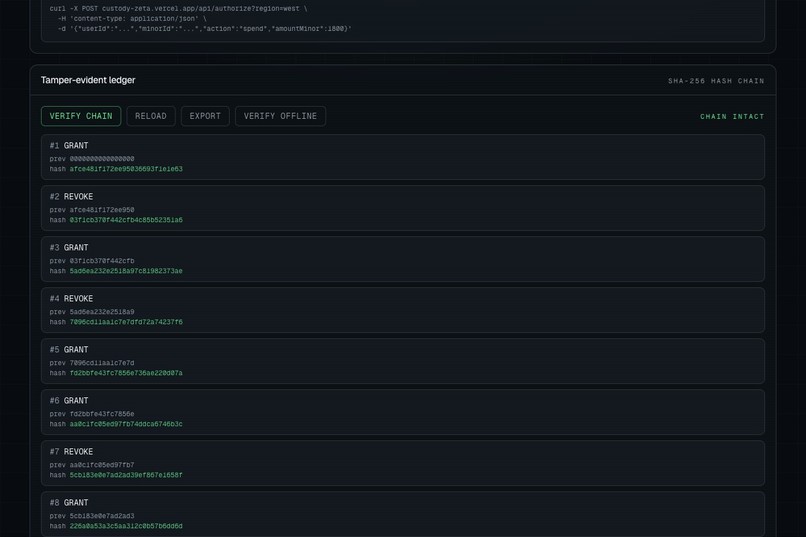This screenshot has height=537, width=806.
Task: Click the SHA-256 HASH CHAIN label
Action: (x=716, y=81)
